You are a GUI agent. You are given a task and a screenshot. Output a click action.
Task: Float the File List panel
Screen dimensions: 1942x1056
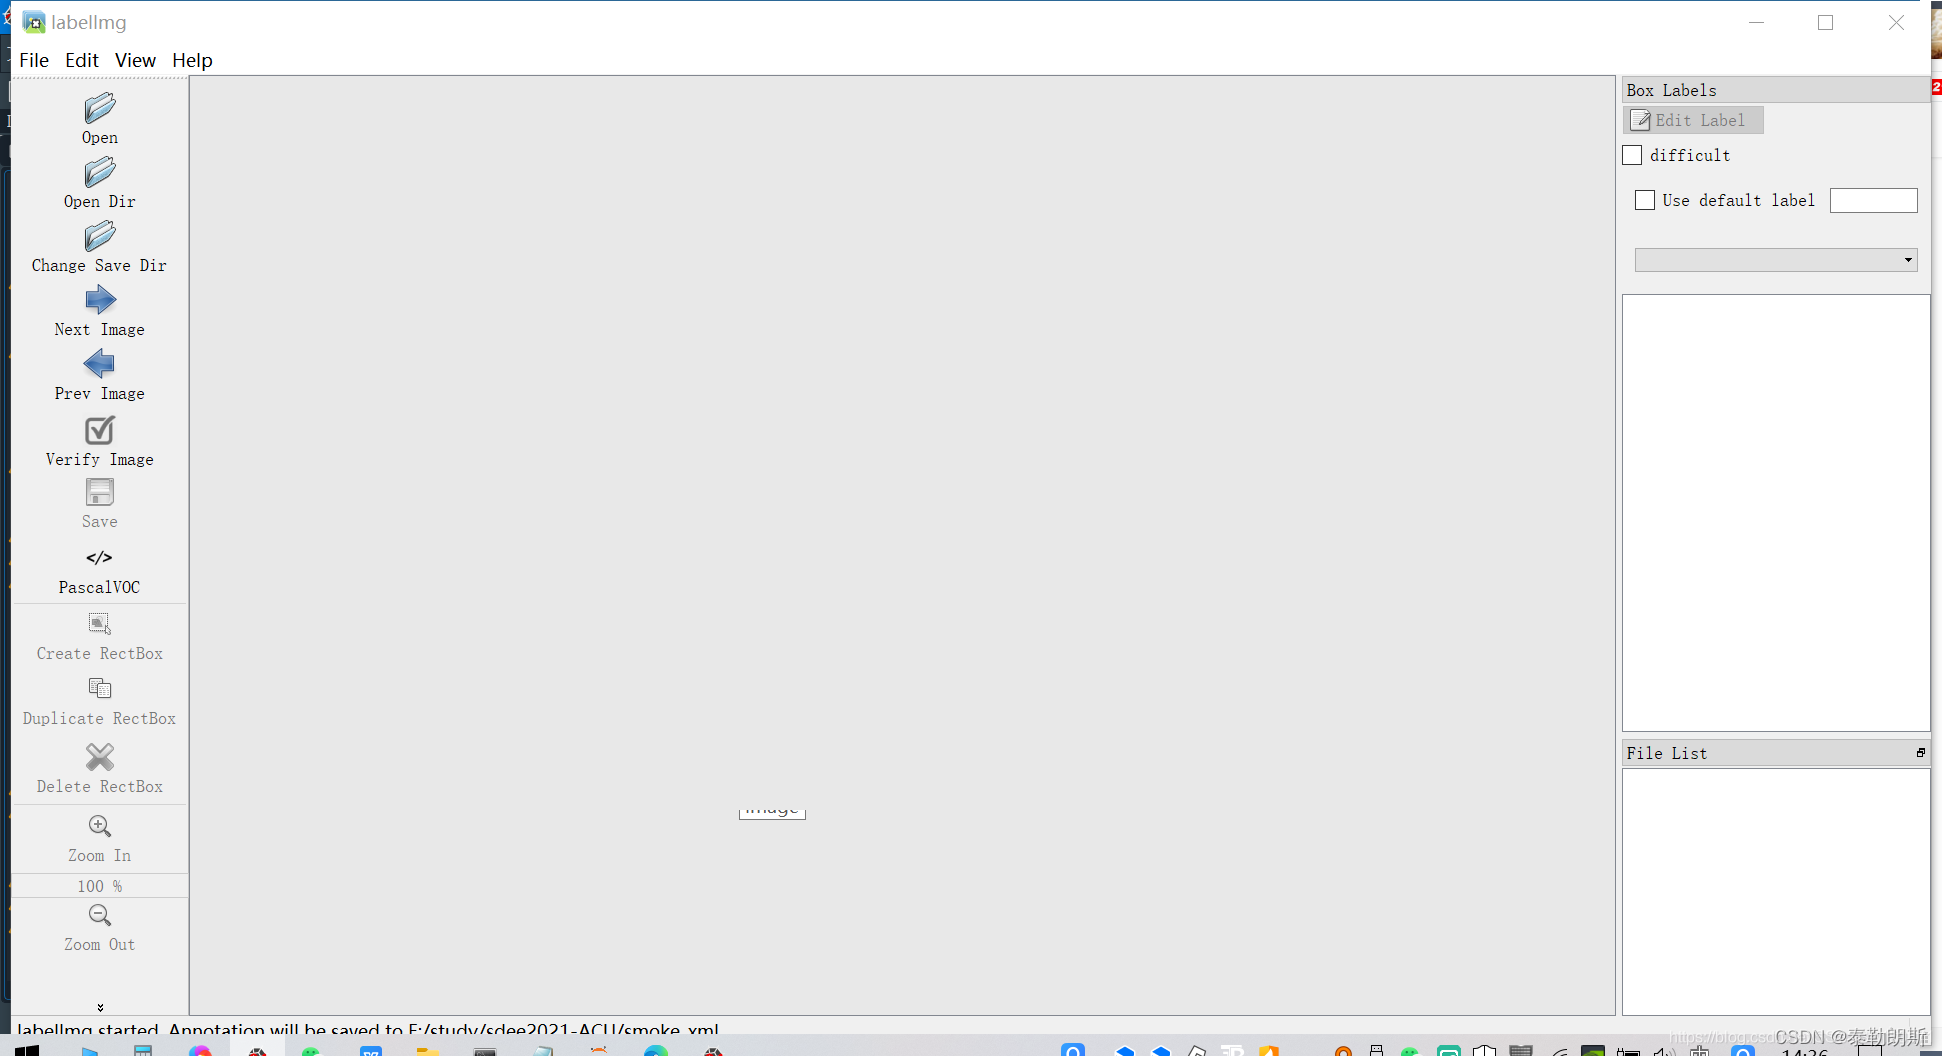pyautogui.click(x=1920, y=752)
